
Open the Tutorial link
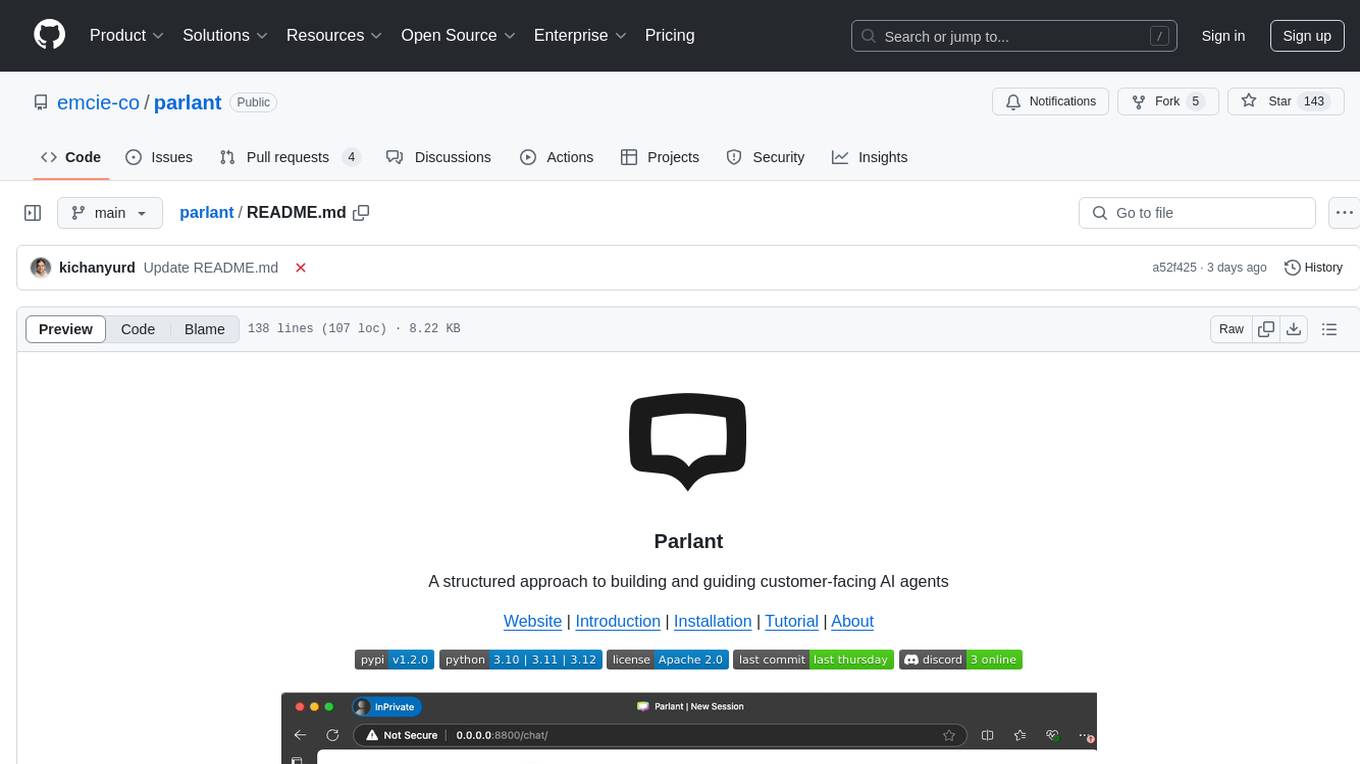click(792, 621)
